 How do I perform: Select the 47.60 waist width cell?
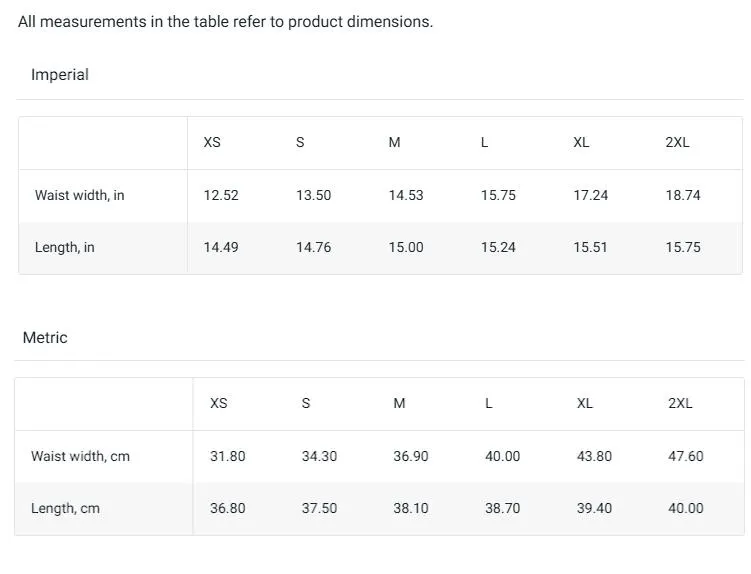point(685,456)
